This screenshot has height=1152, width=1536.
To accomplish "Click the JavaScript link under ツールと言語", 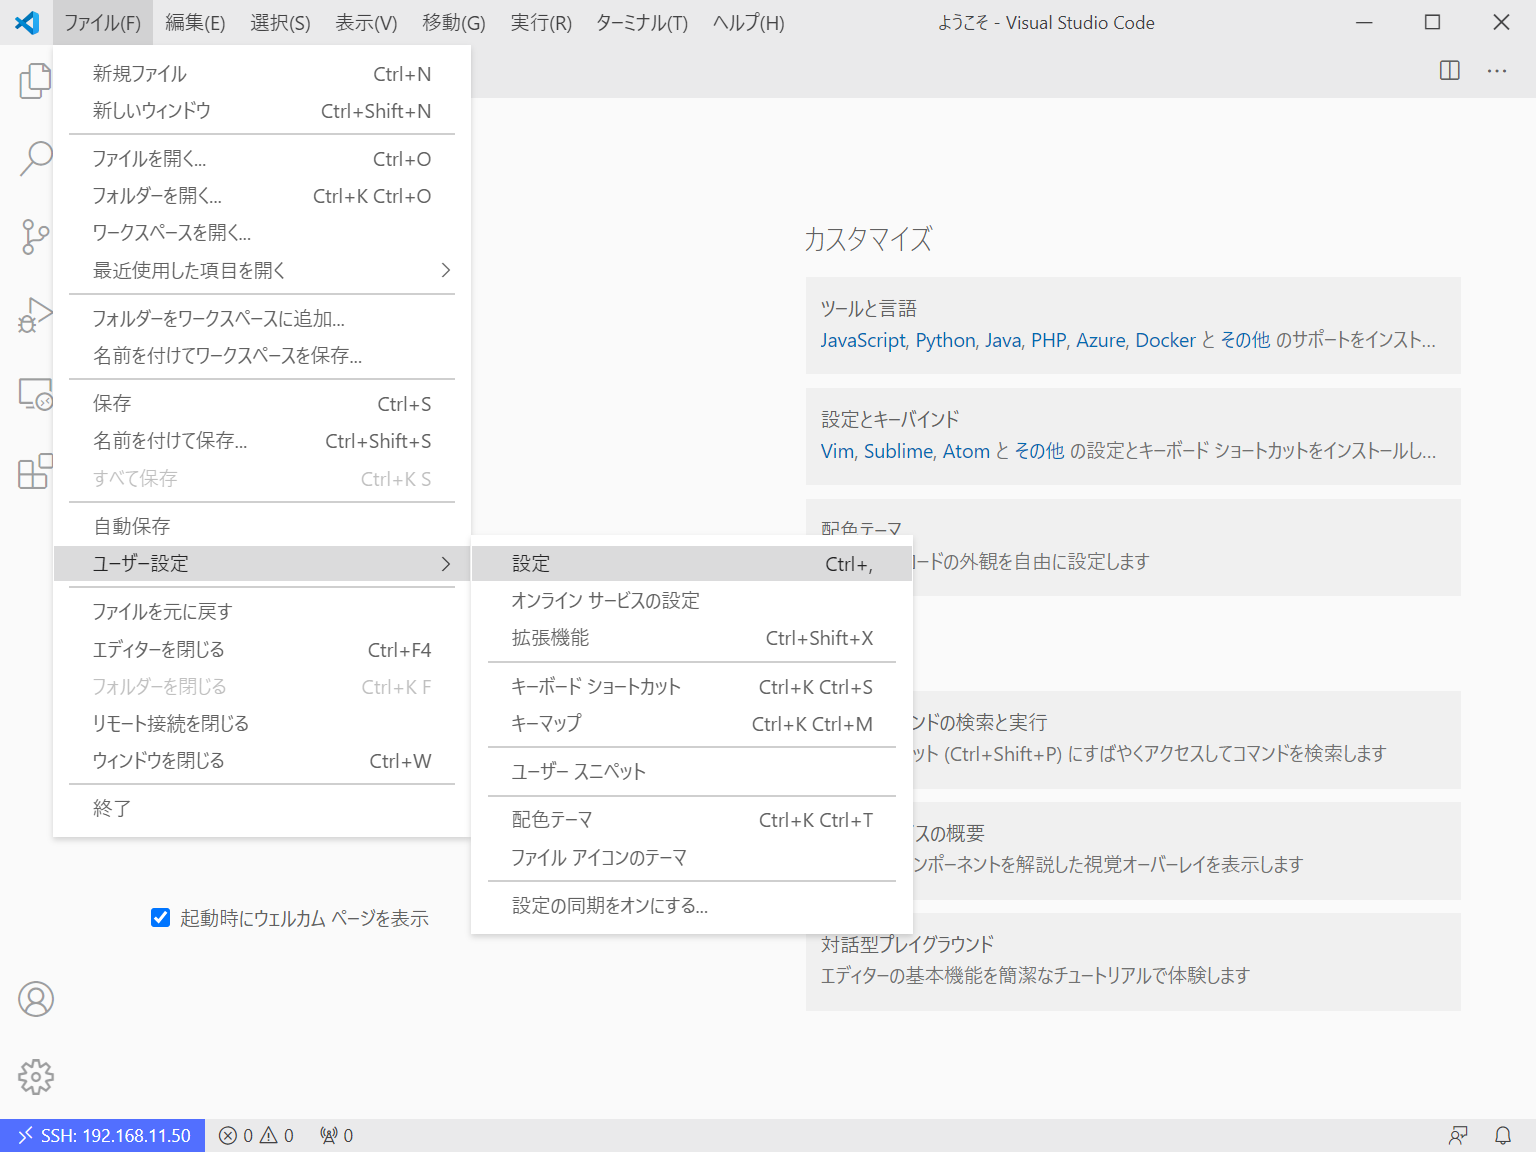I will pyautogui.click(x=863, y=340).
